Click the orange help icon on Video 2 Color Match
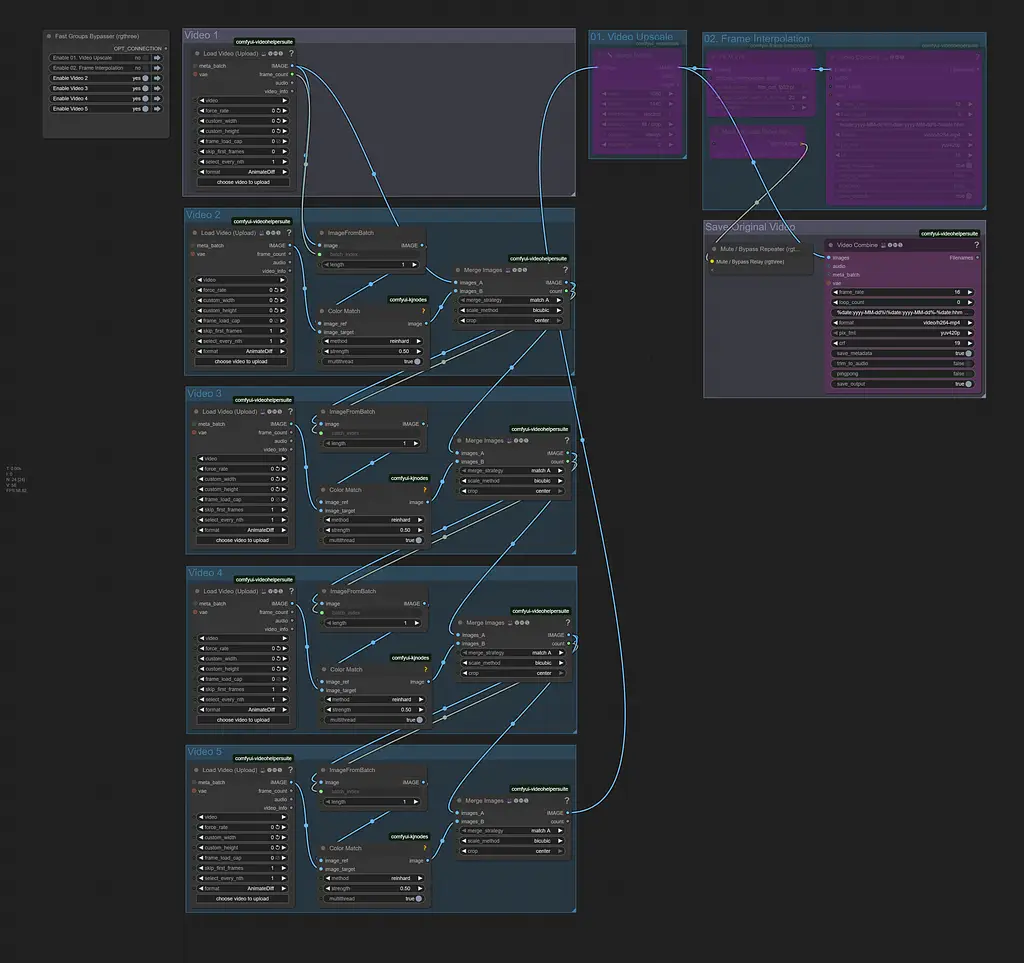The image size is (1024, 963). coord(423,311)
